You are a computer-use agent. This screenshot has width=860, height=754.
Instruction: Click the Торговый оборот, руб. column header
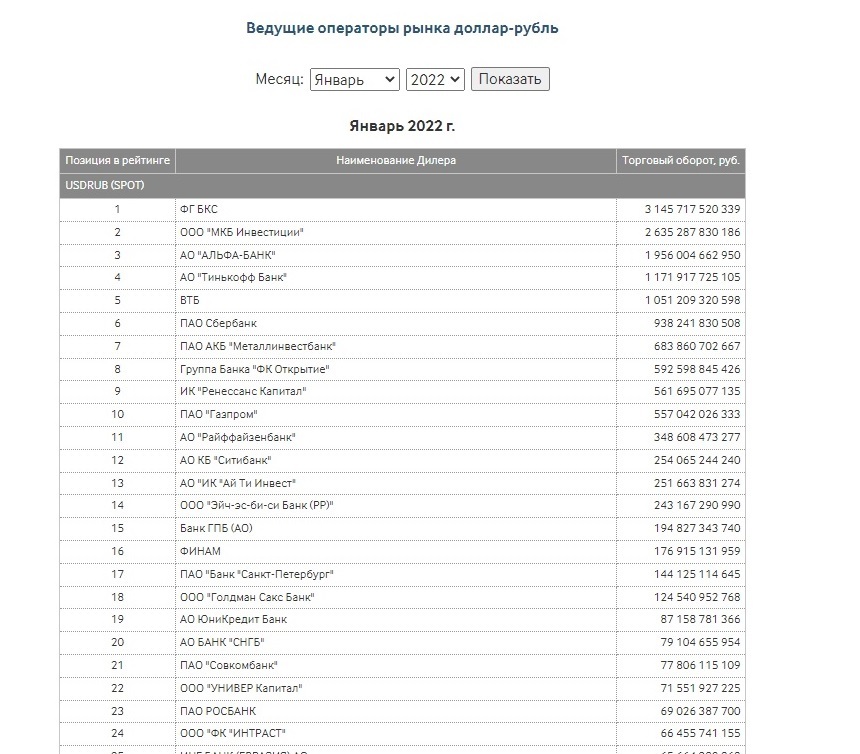tap(681, 161)
